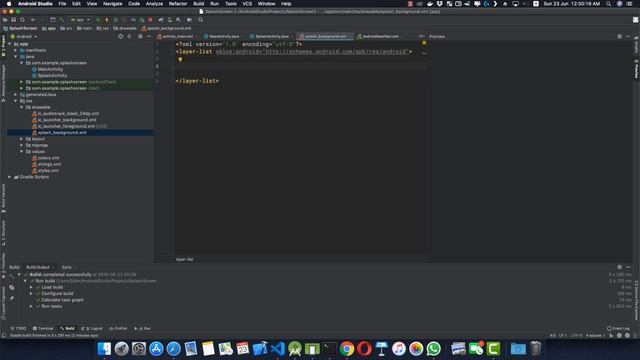Expand the manifests folder
Screen dimensions: 640x360
16,50
